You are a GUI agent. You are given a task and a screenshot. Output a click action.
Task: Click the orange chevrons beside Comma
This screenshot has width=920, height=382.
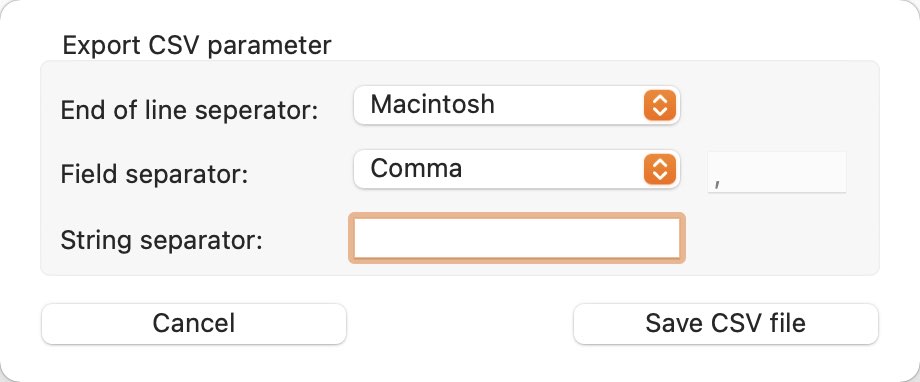tap(659, 170)
